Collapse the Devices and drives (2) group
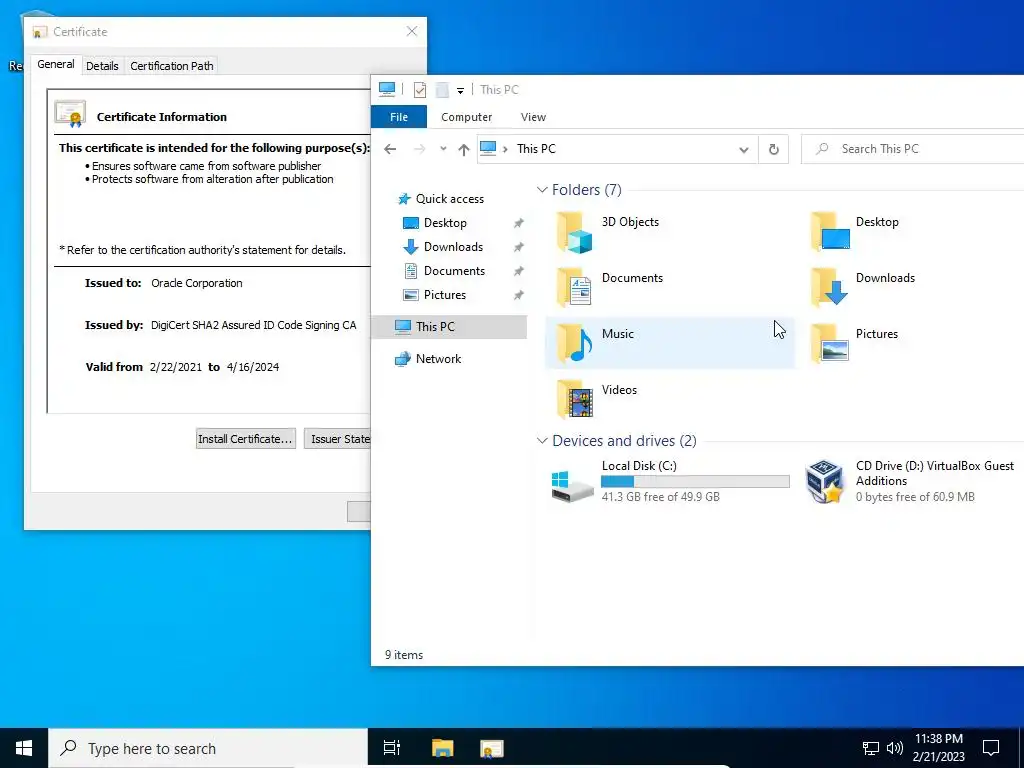The width and height of the screenshot is (1024, 768). click(x=542, y=441)
